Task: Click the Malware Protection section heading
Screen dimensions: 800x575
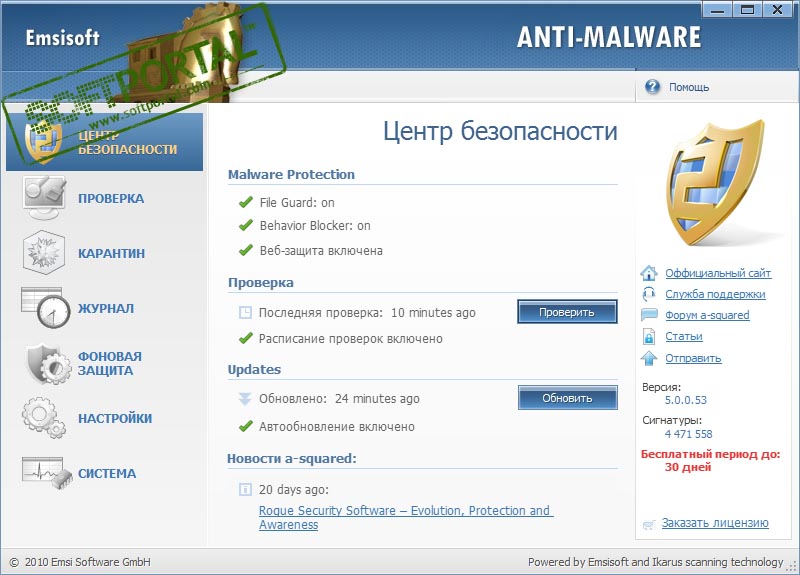Action: [x=291, y=174]
